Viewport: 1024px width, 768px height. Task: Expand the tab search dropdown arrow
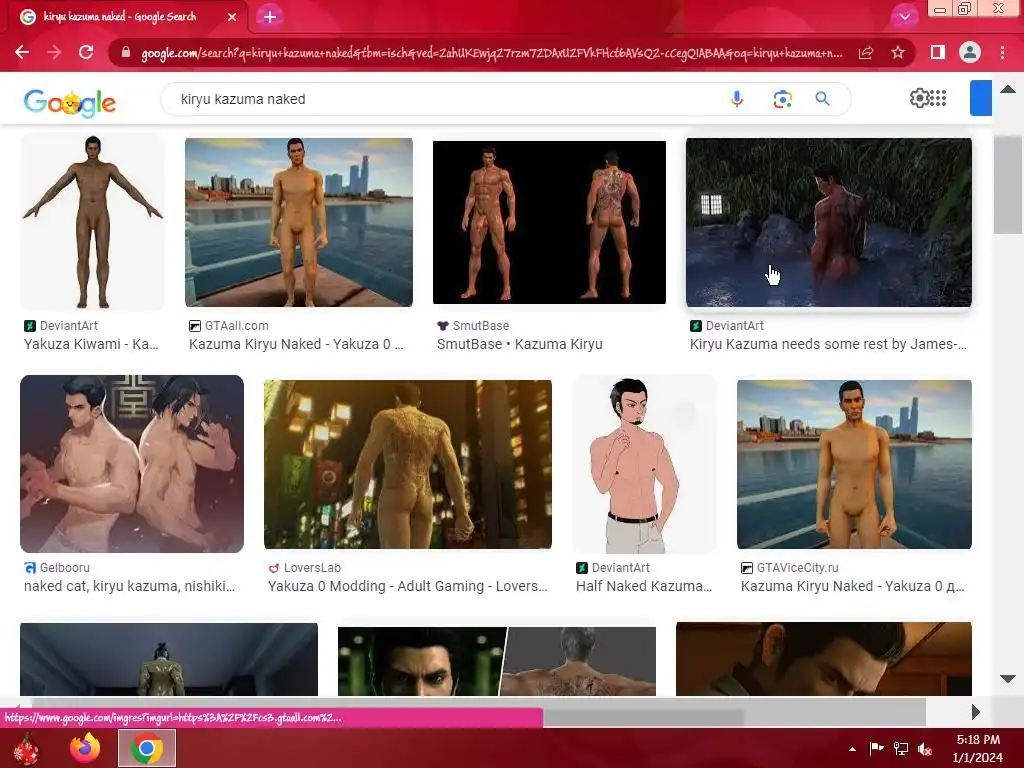click(x=904, y=17)
